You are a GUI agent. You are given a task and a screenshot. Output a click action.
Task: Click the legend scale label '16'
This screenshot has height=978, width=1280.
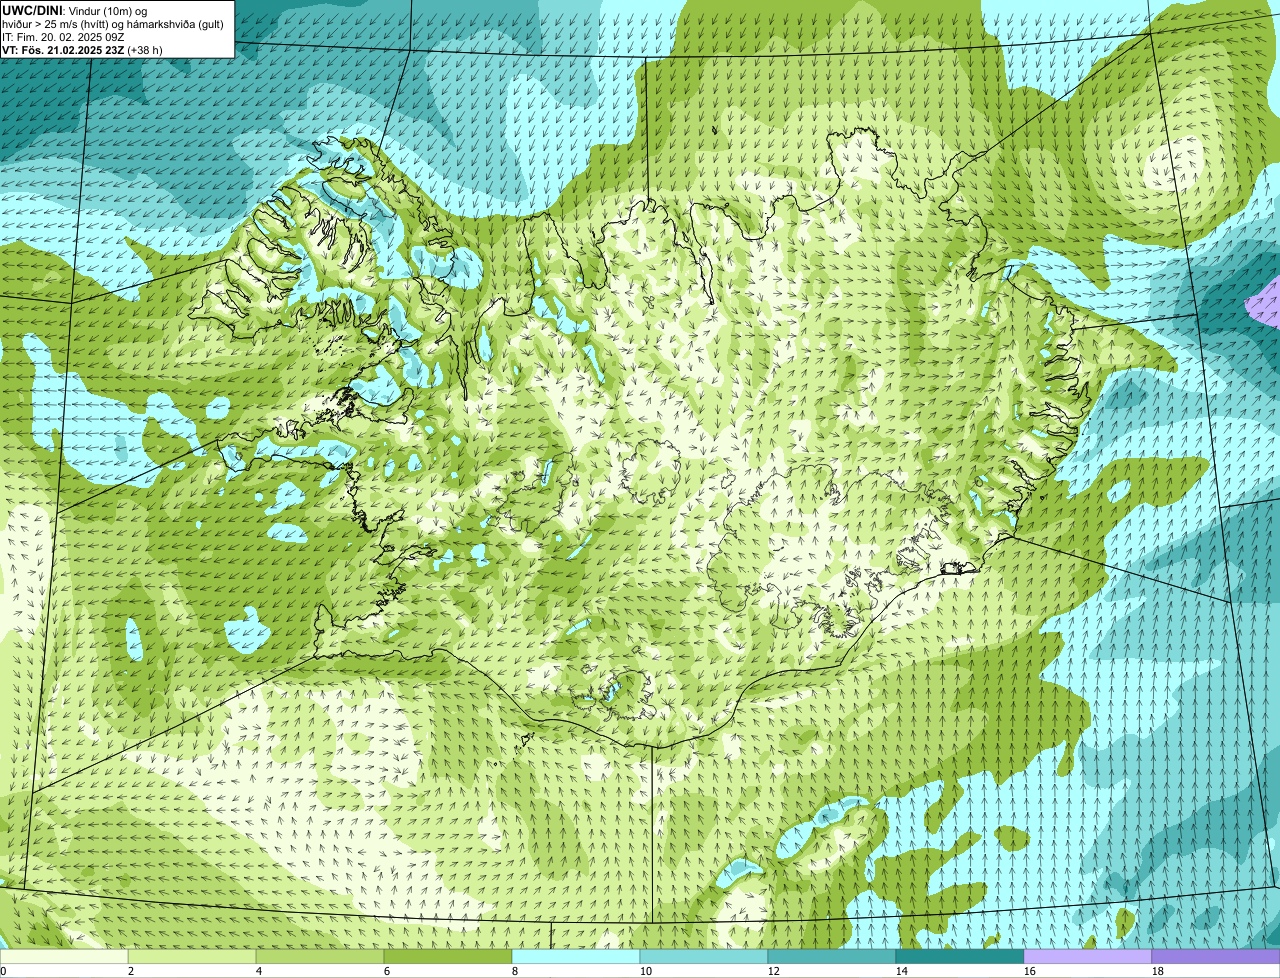[x=1030, y=971]
